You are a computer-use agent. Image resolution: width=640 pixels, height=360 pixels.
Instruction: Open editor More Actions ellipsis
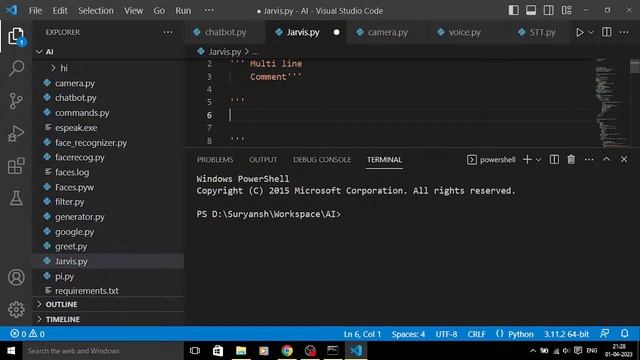[x=624, y=32]
